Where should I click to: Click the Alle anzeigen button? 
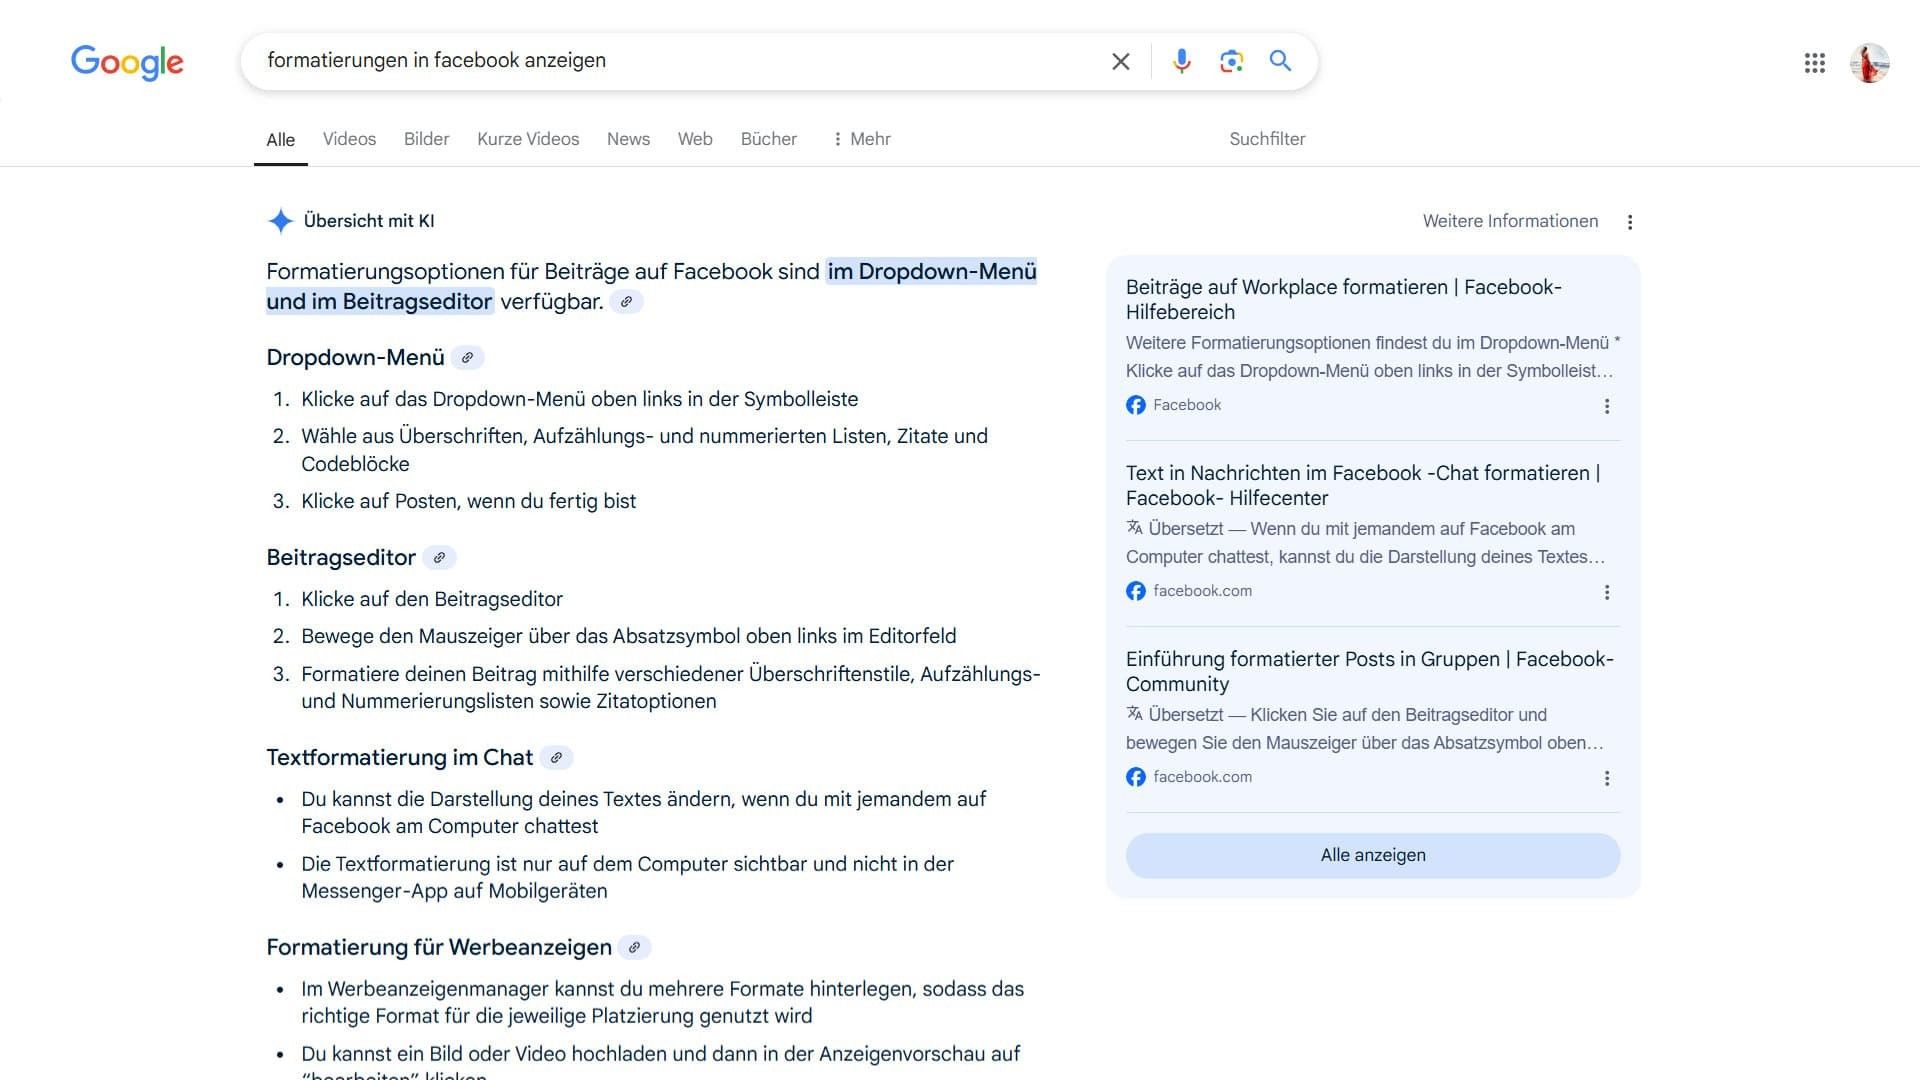pyautogui.click(x=1372, y=855)
